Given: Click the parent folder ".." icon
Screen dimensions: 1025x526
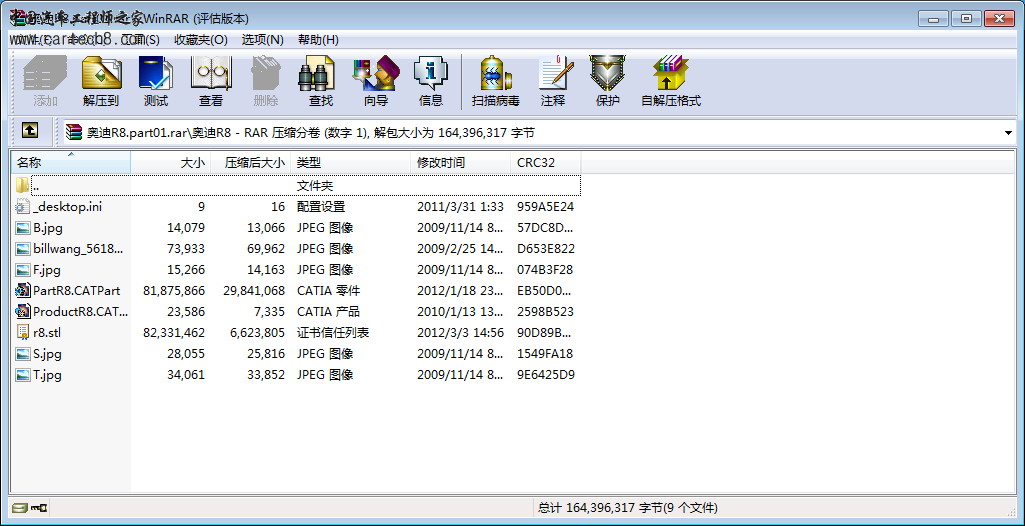Looking at the screenshot, I should click(23, 186).
